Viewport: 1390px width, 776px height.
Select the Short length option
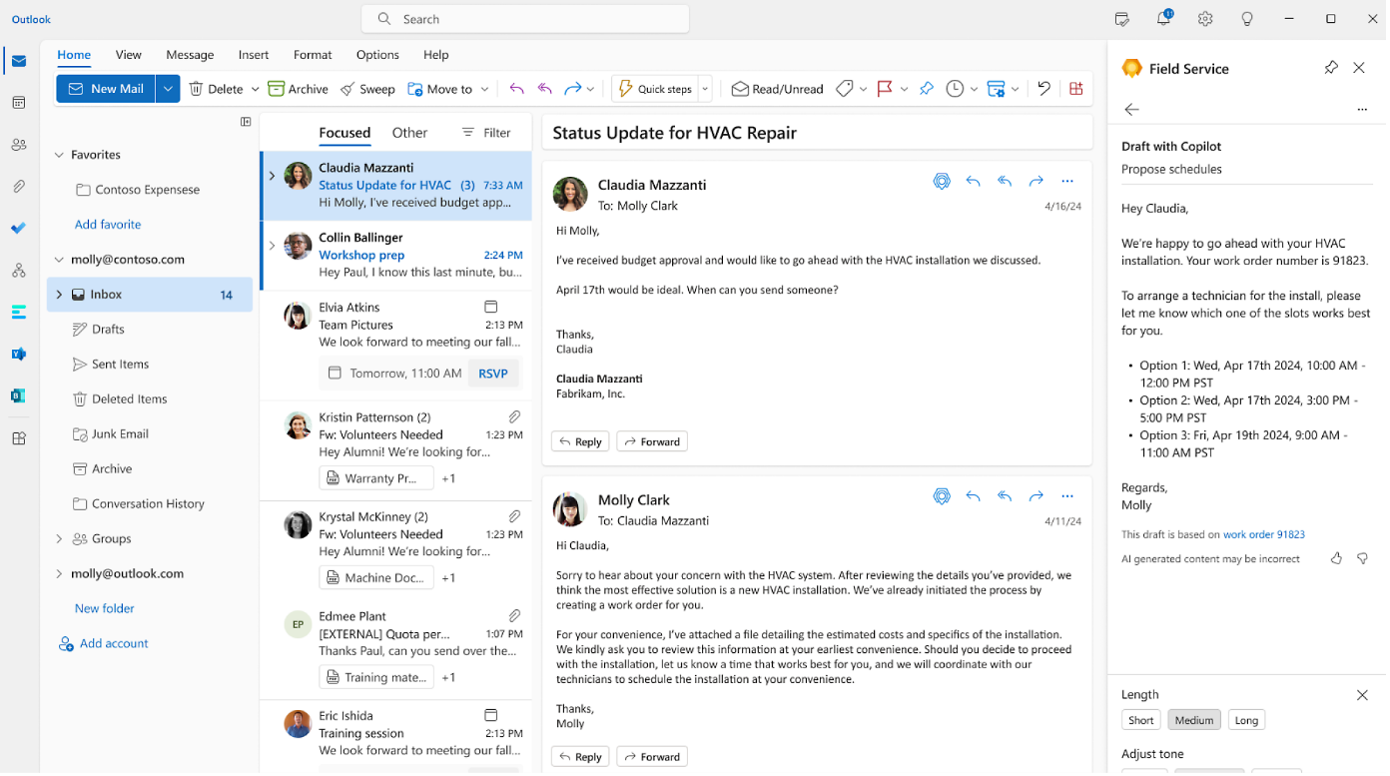pos(1140,720)
